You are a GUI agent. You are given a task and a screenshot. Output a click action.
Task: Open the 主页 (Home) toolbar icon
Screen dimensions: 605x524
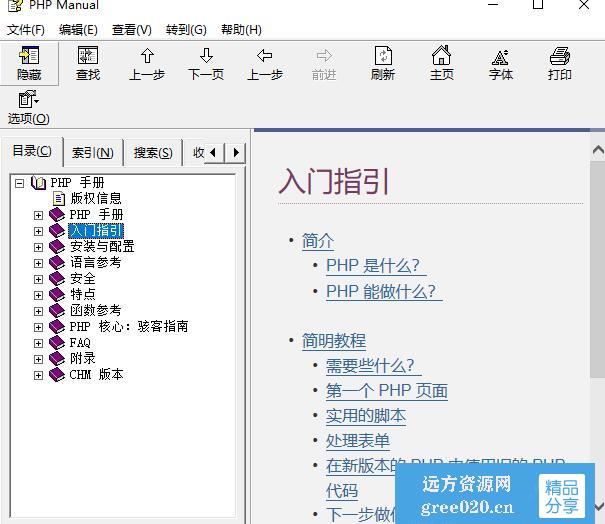coord(441,62)
